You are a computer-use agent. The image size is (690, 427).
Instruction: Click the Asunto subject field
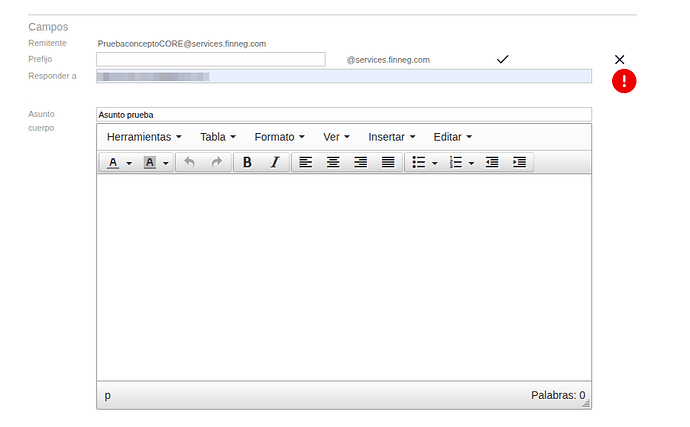coord(343,114)
